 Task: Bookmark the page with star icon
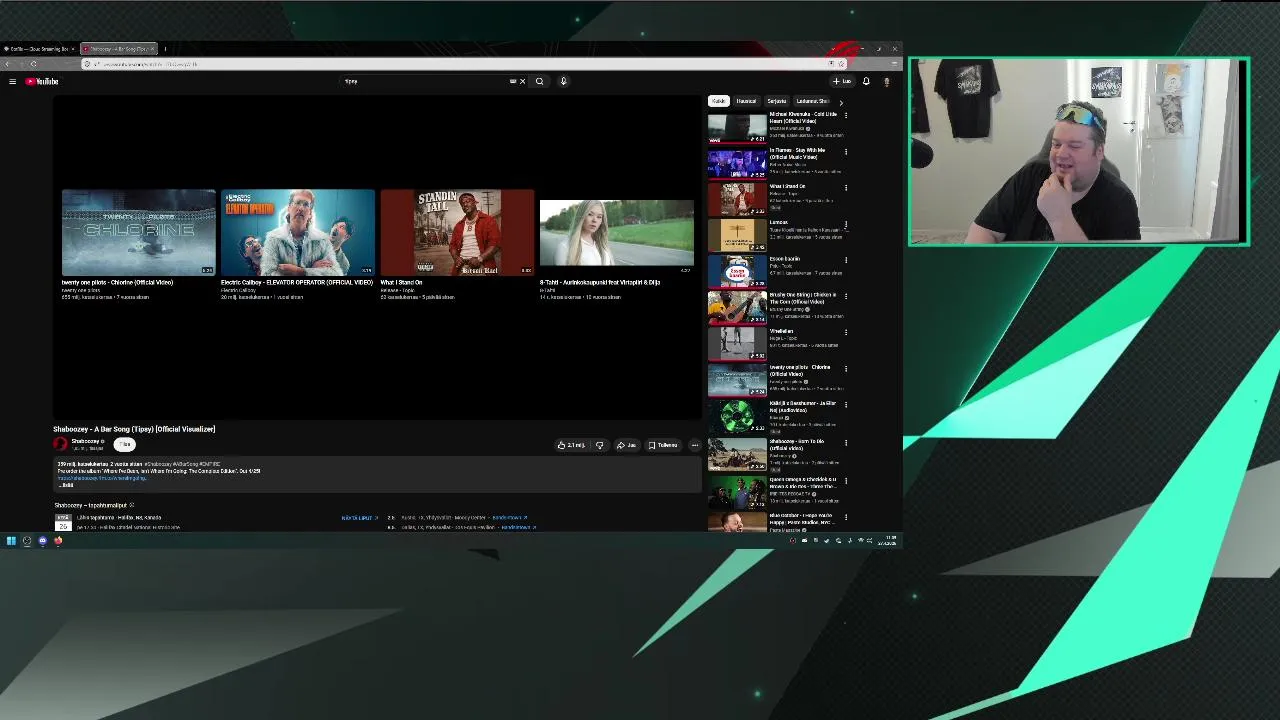[x=841, y=64]
